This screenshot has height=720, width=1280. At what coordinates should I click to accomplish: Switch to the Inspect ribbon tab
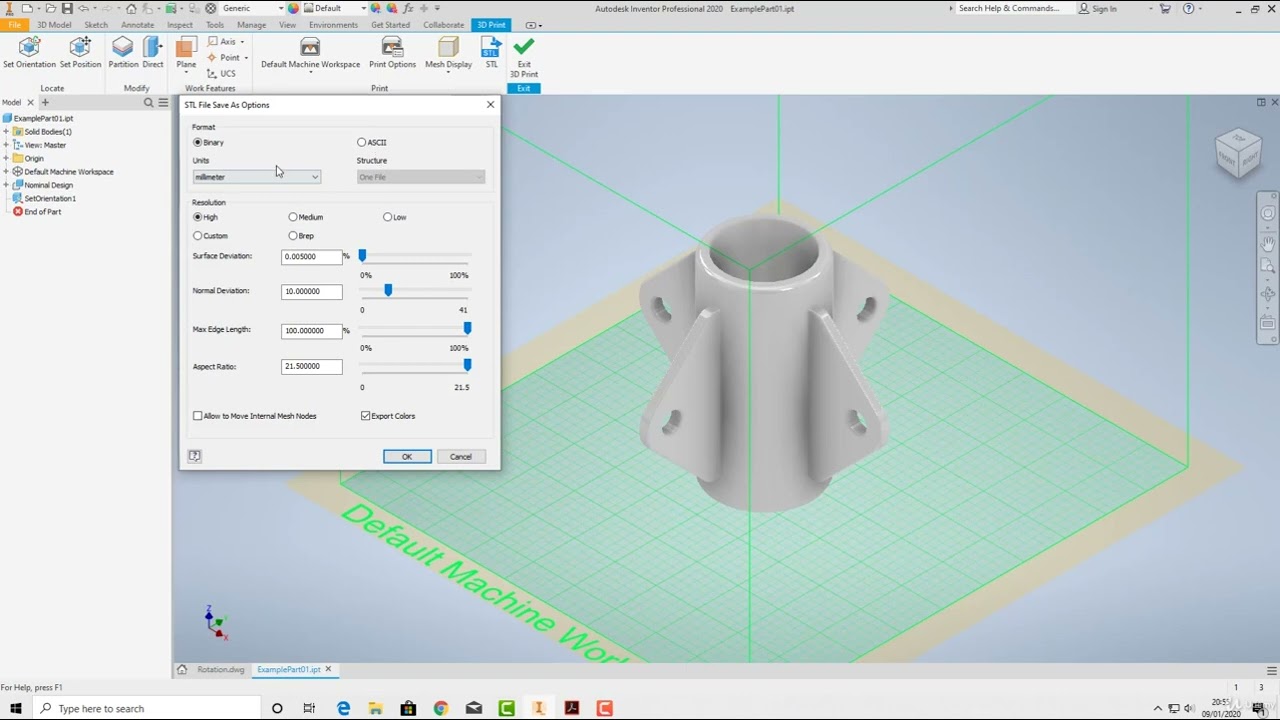(x=180, y=25)
